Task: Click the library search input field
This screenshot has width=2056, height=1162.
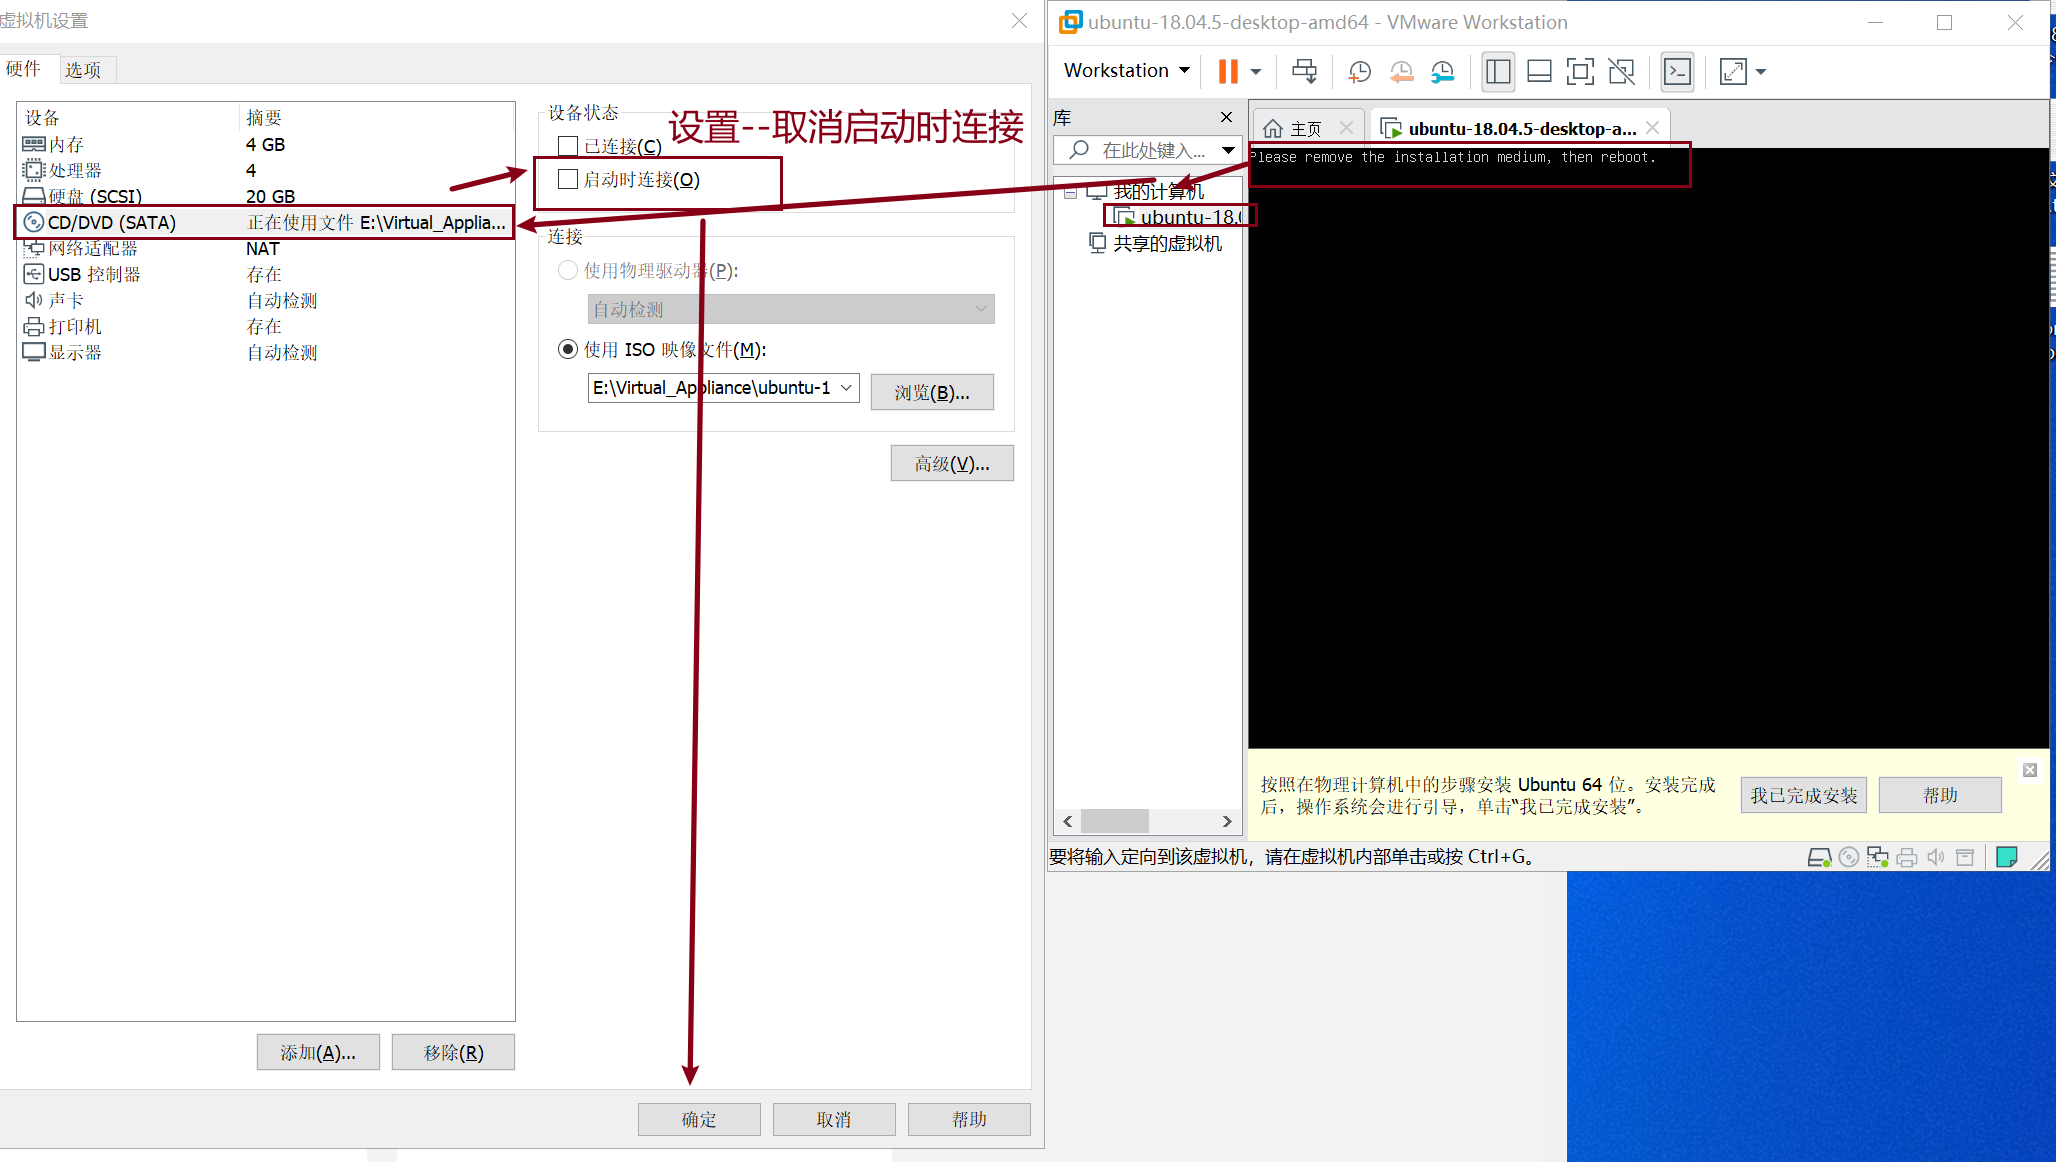Action: [1146, 150]
